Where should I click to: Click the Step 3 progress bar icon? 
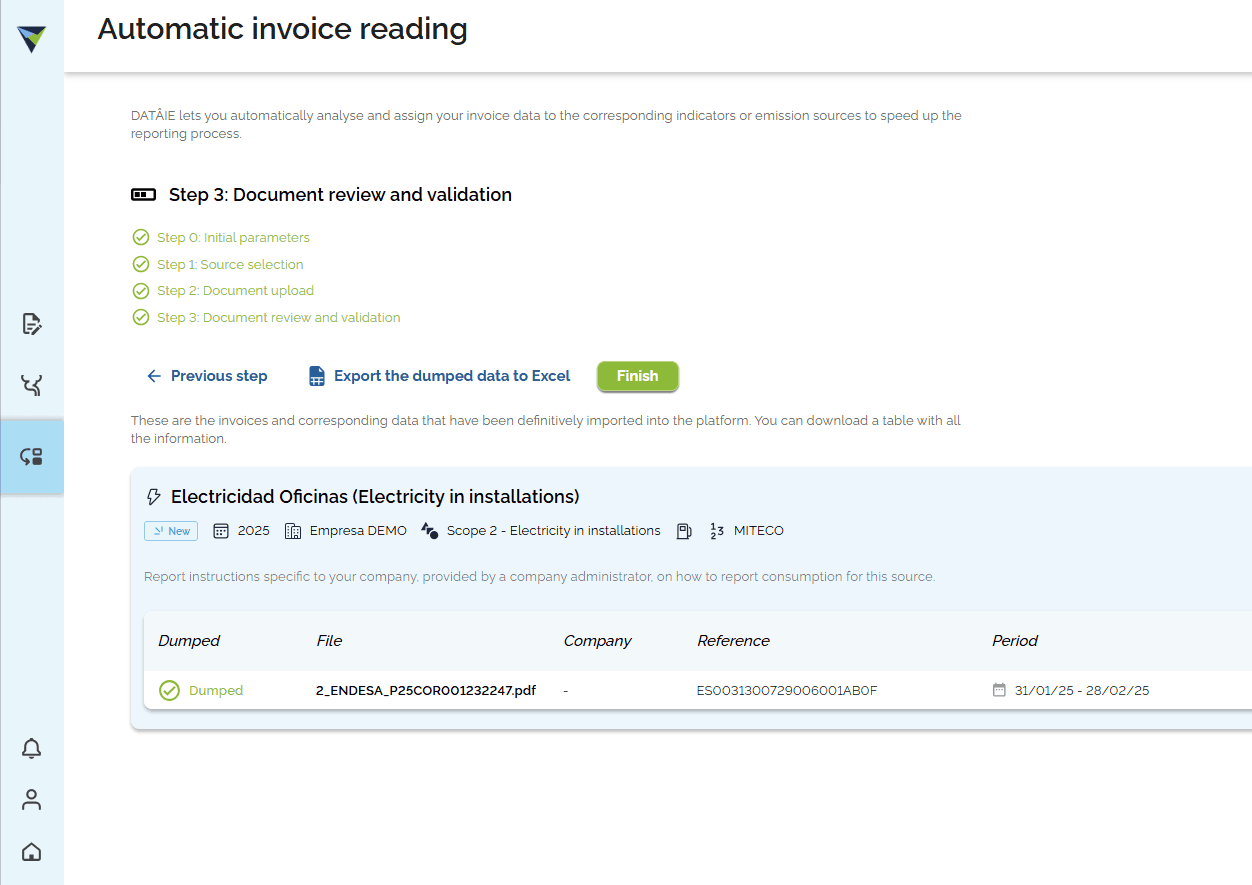tap(144, 195)
